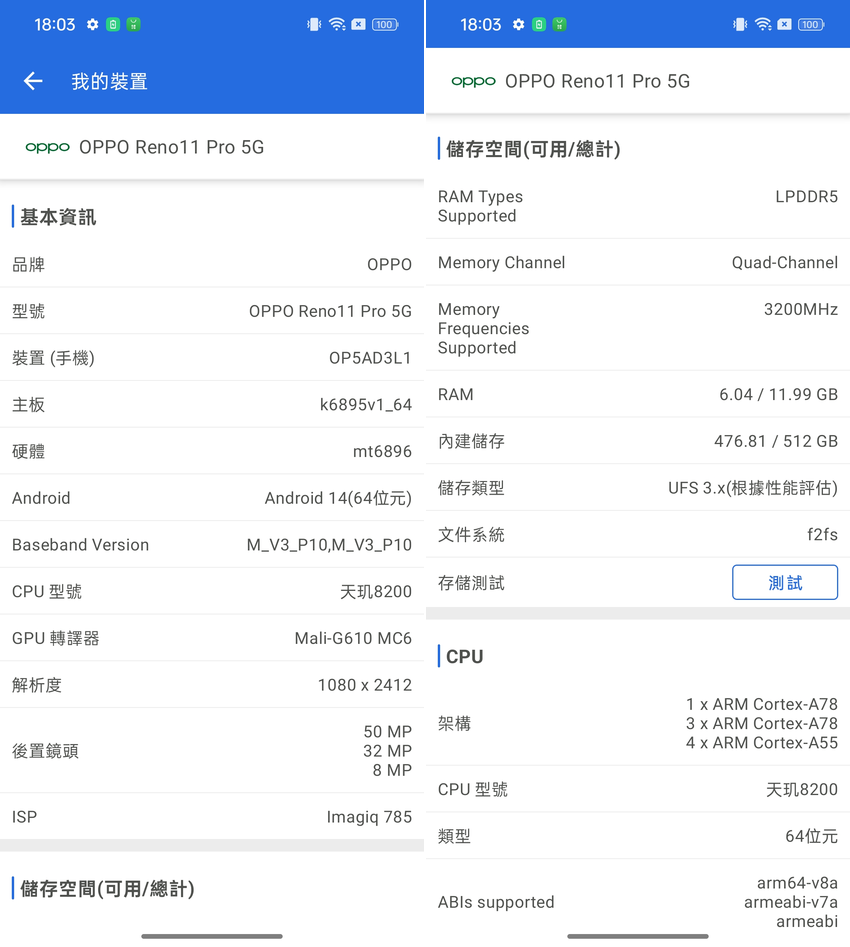Select the 內建儲存 476.81 / 512 GB row
The image size is (850, 947).
click(638, 441)
